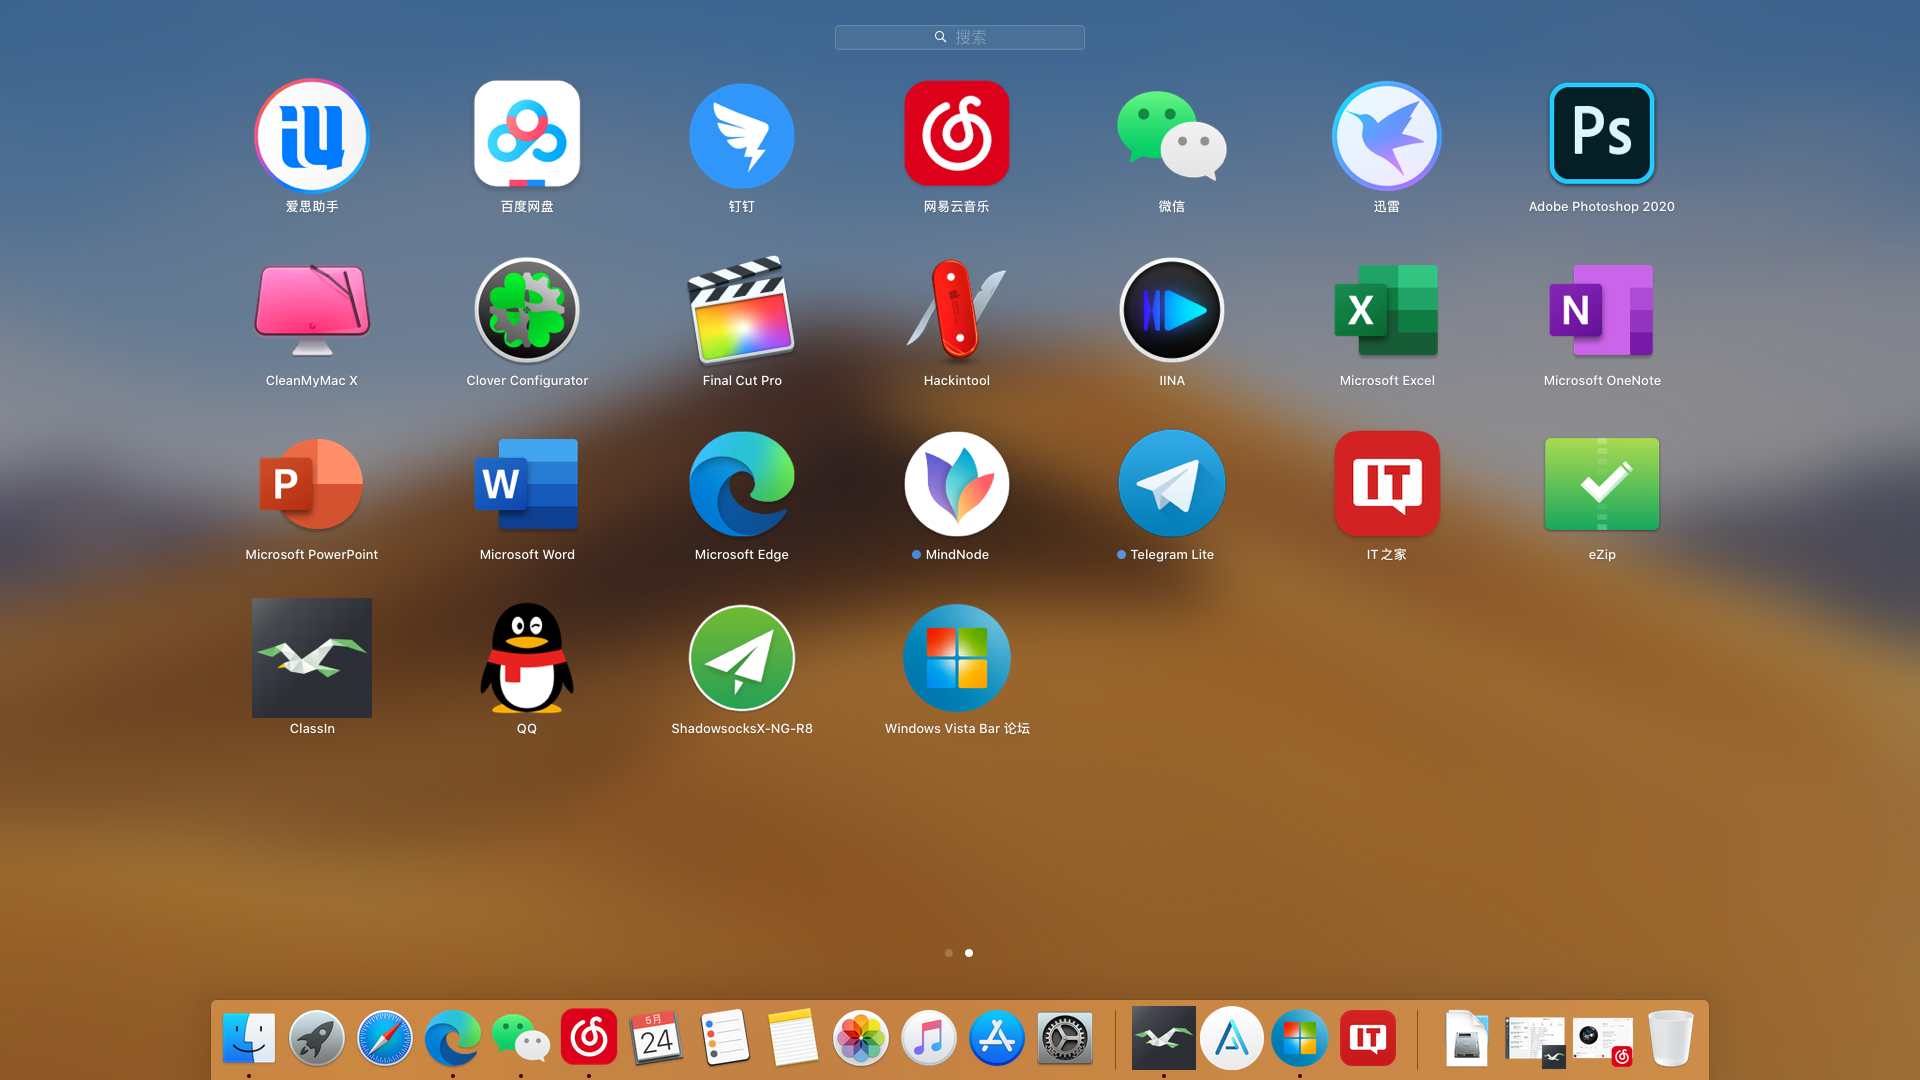Open the Hackintool app
This screenshot has height=1080, width=1920.
coord(957,309)
